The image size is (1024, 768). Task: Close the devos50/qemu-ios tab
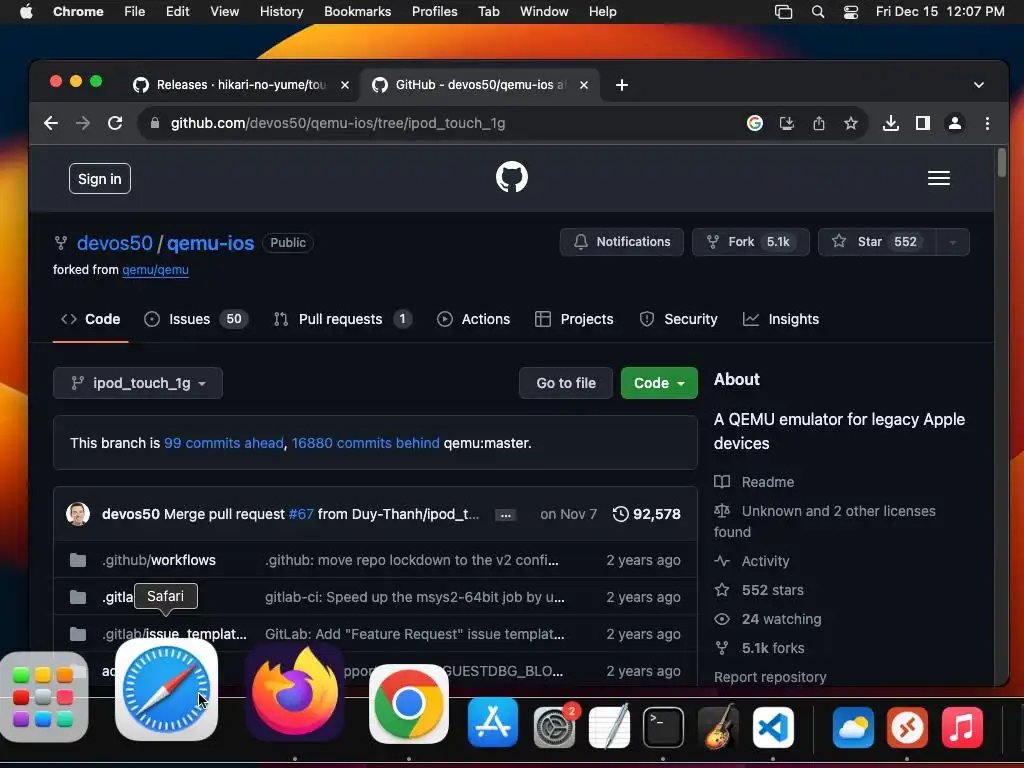(x=584, y=85)
